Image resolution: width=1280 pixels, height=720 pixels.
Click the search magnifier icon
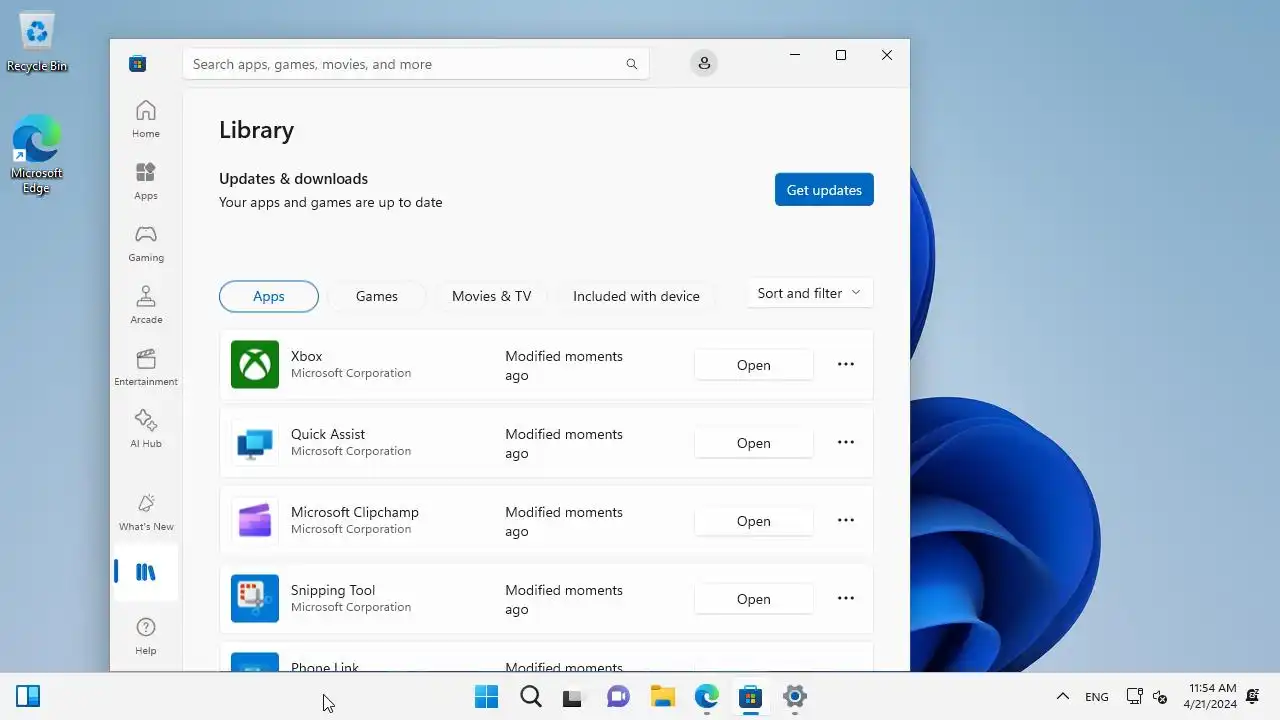pyautogui.click(x=632, y=64)
